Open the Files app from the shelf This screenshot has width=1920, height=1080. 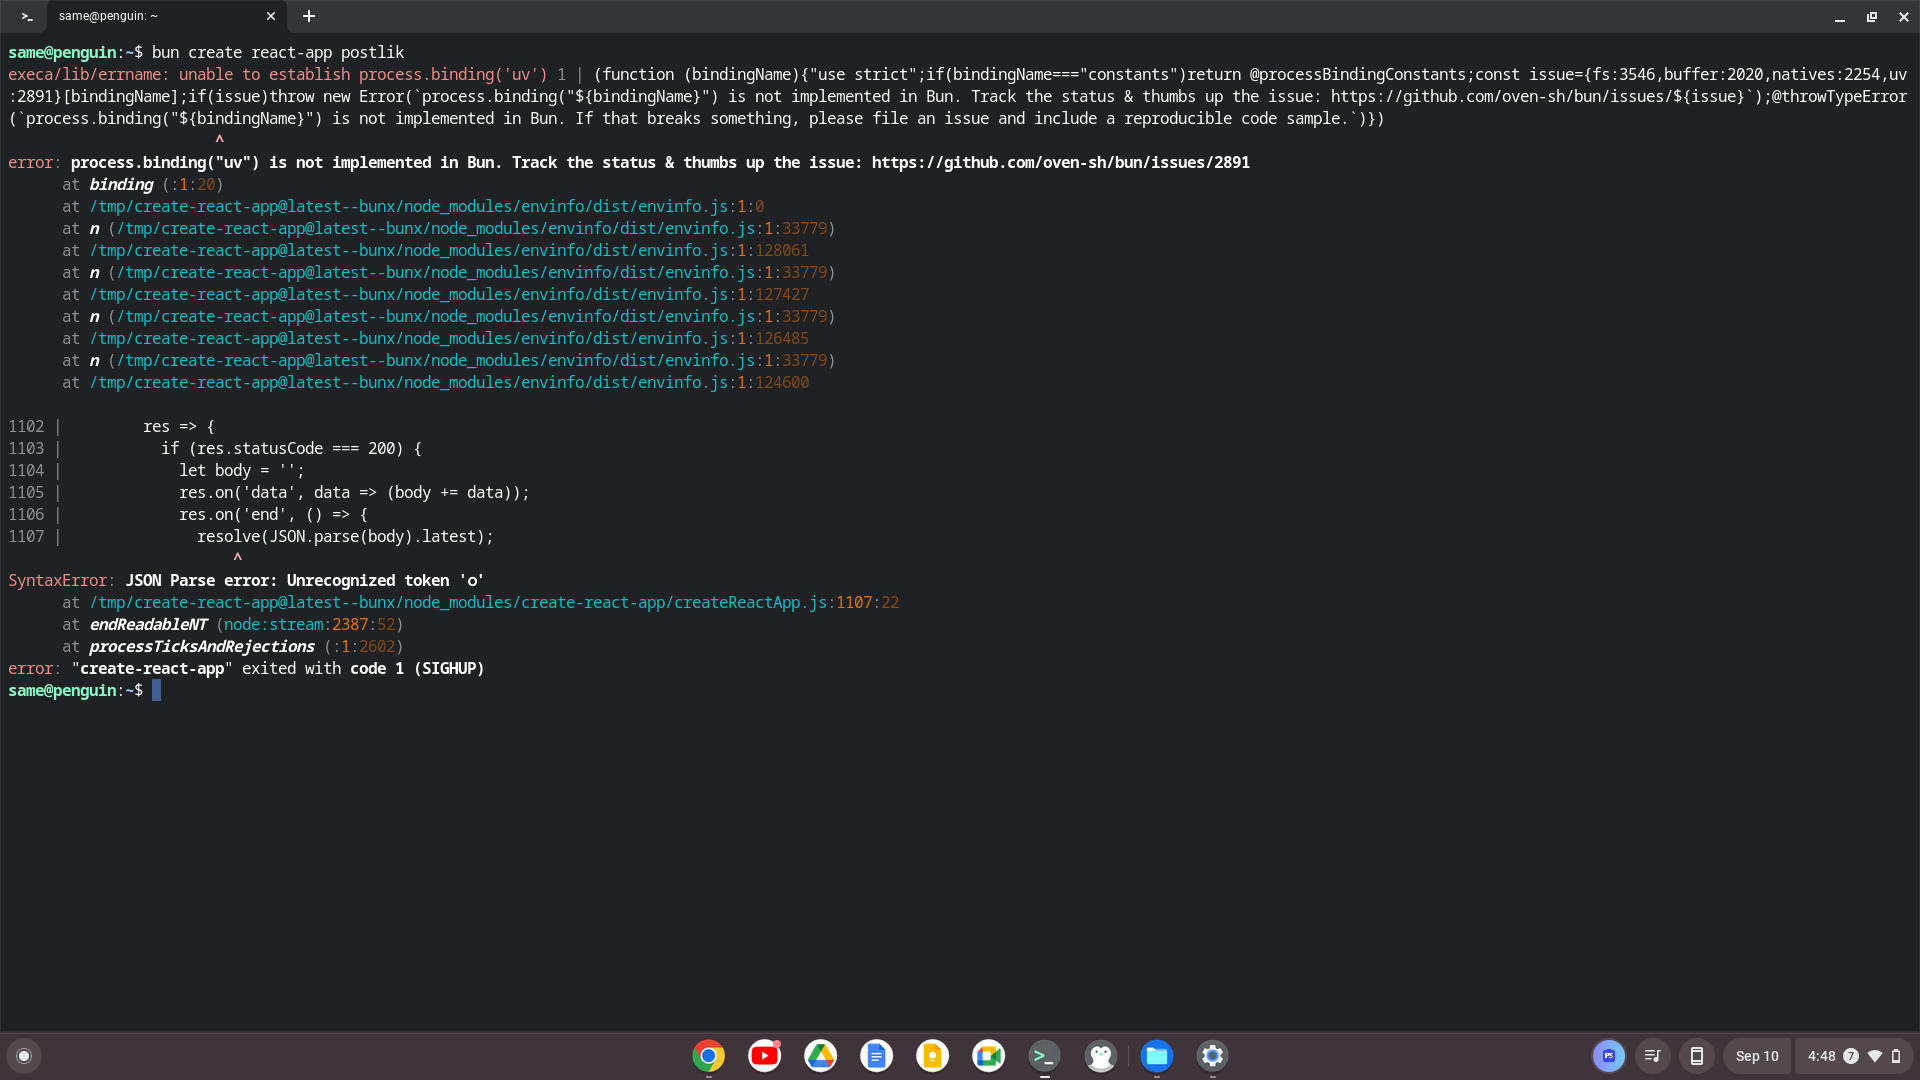(x=1157, y=1055)
